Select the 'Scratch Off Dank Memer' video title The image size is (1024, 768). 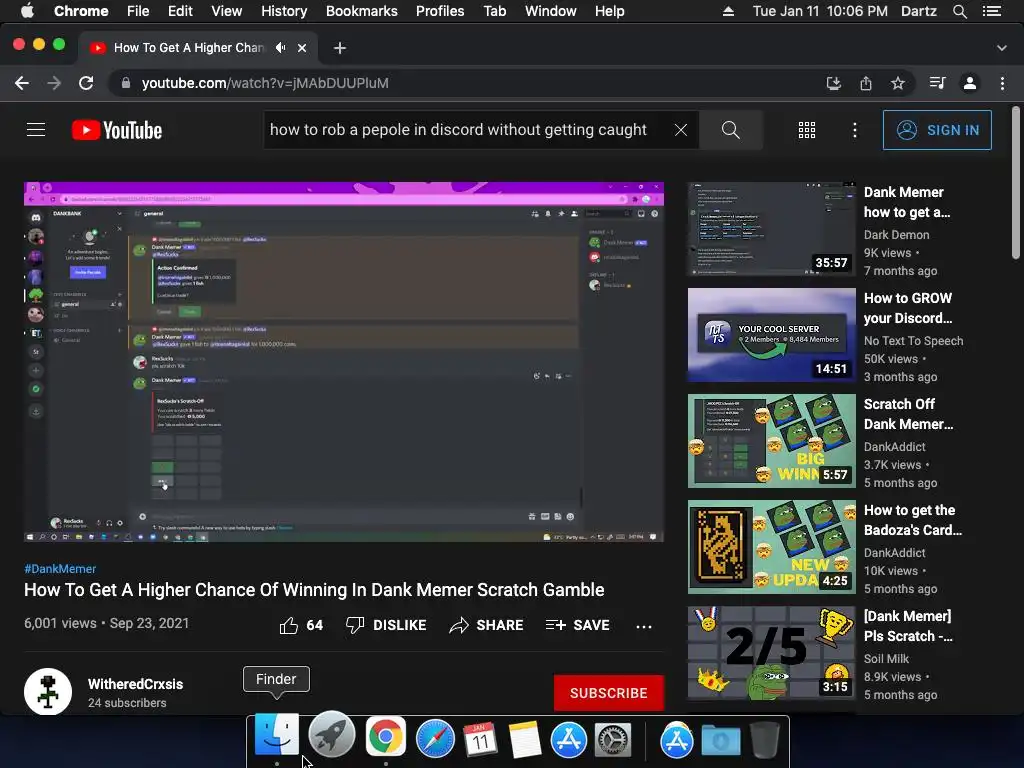pyautogui.click(x=908, y=414)
